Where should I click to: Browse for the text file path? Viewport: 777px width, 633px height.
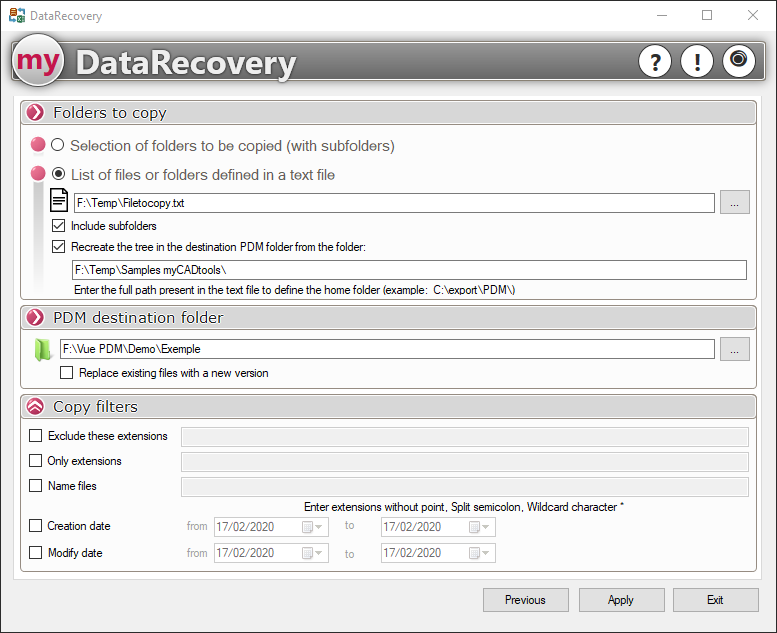coord(734,203)
